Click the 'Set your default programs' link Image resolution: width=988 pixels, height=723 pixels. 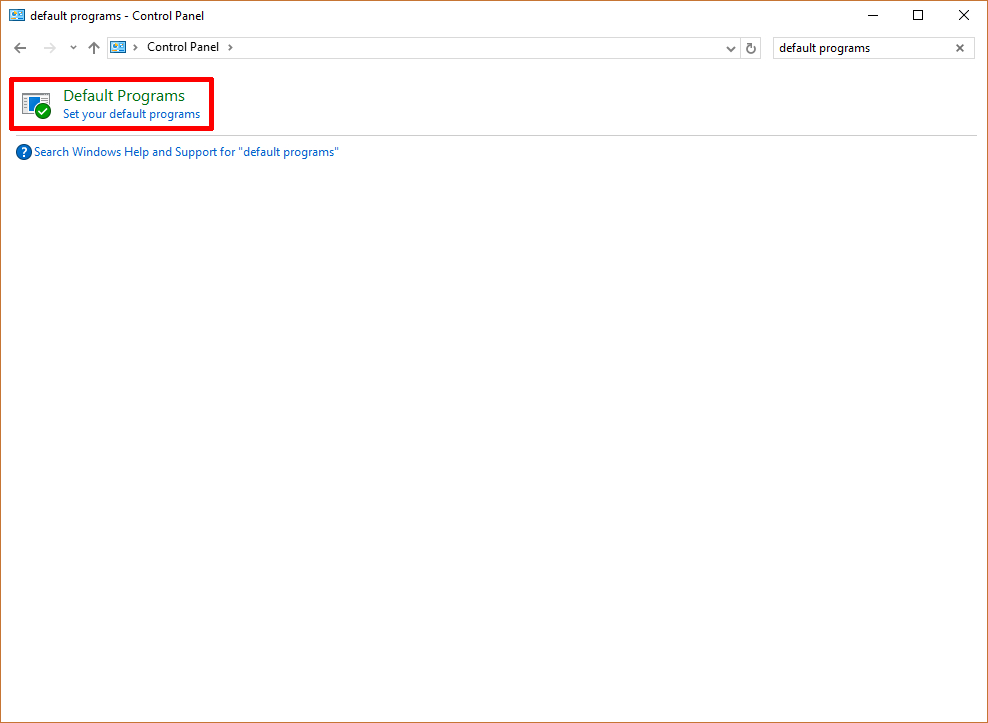click(x=131, y=114)
